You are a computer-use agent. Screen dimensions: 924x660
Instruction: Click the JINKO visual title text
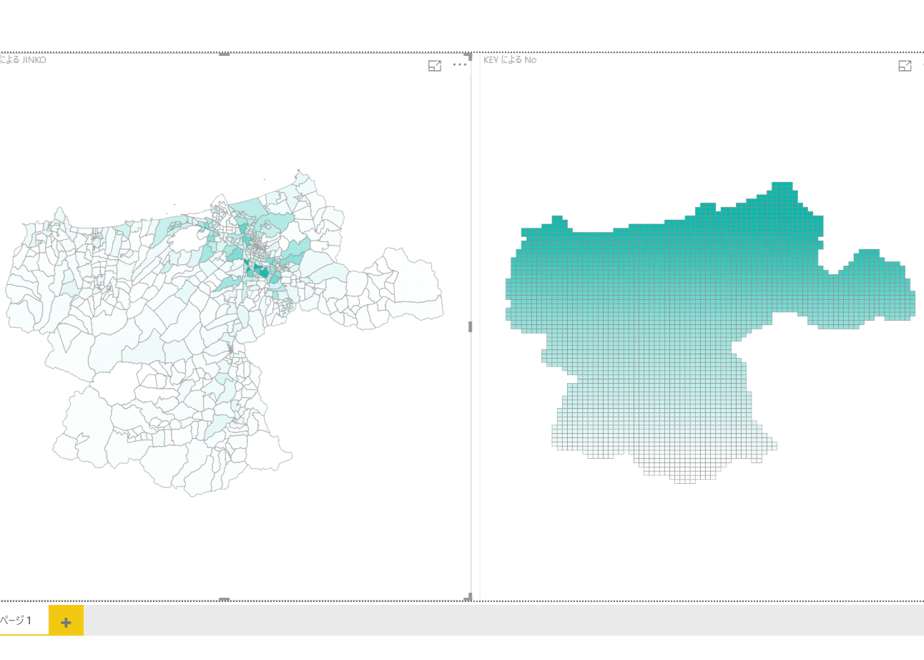pos(23,60)
